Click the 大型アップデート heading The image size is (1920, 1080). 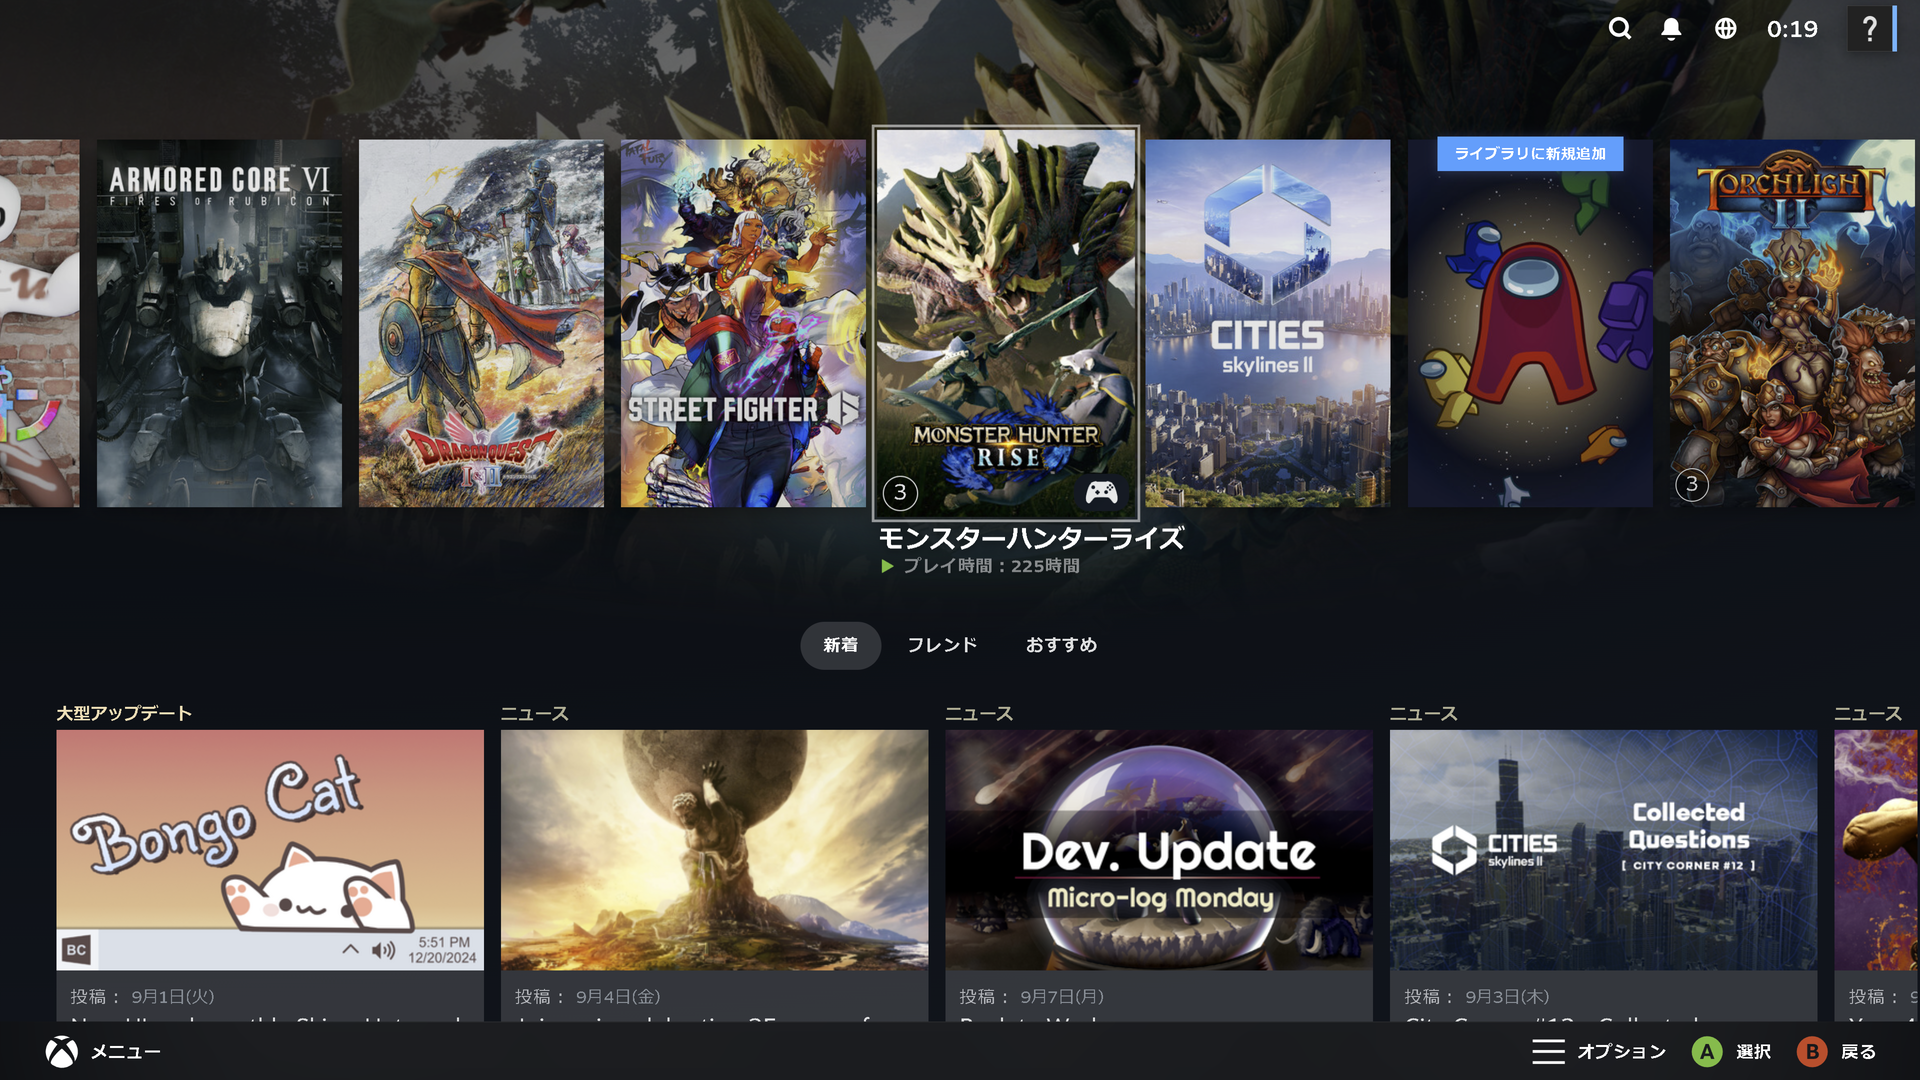[x=124, y=713]
